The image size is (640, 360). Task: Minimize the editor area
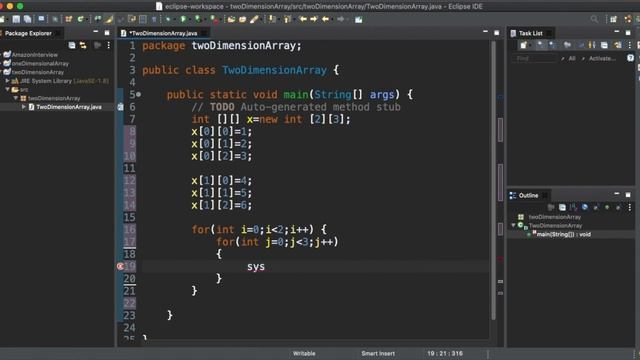tap(485, 32)
